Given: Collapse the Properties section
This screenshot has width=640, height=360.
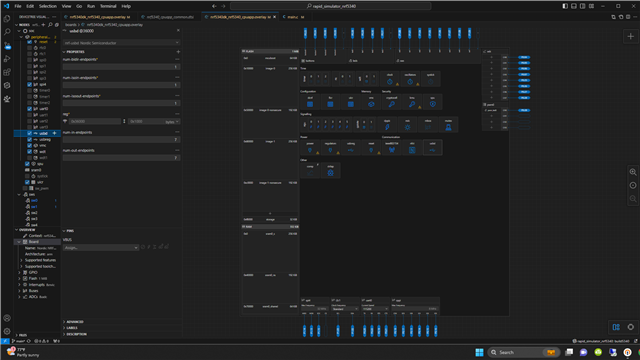Looking at the screenshot, I should click(x=76, y=52).
